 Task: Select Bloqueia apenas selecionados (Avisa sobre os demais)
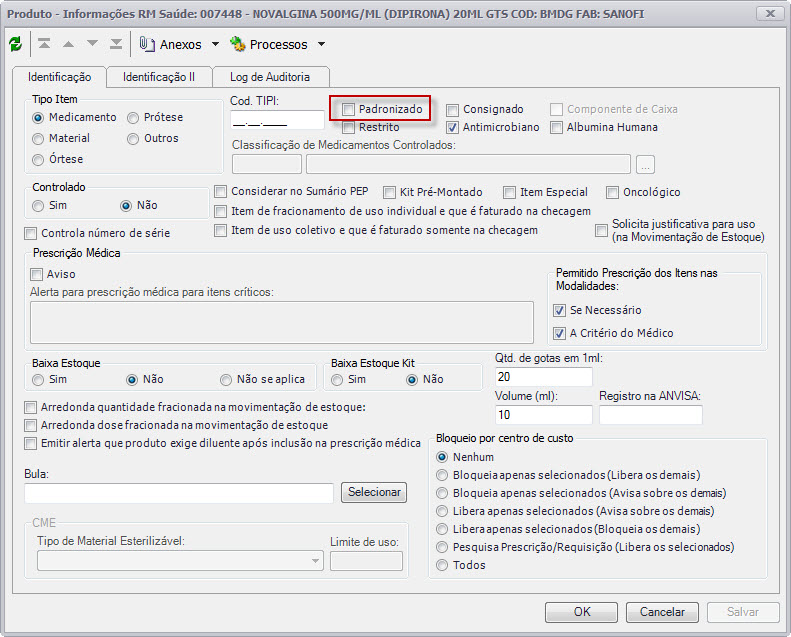click(x=442, y=493)
